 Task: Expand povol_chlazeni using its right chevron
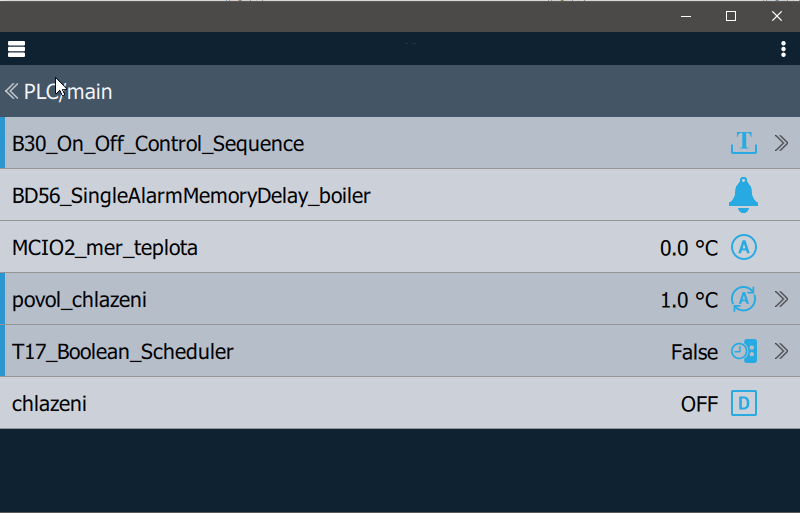(x=781, y=299)
